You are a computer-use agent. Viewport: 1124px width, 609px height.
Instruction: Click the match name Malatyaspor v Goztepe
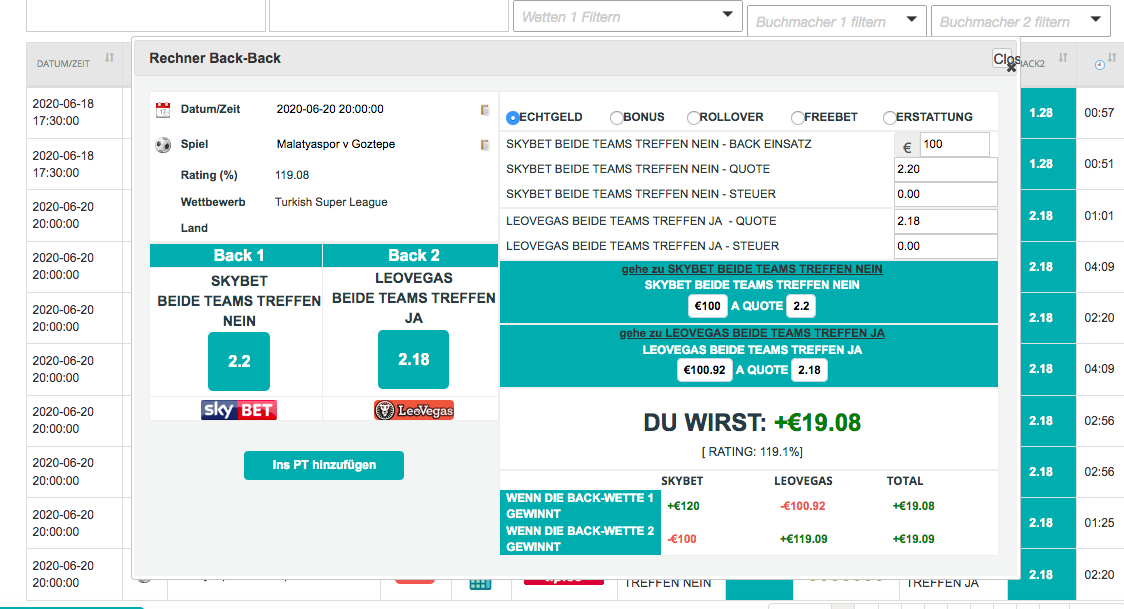335,144
